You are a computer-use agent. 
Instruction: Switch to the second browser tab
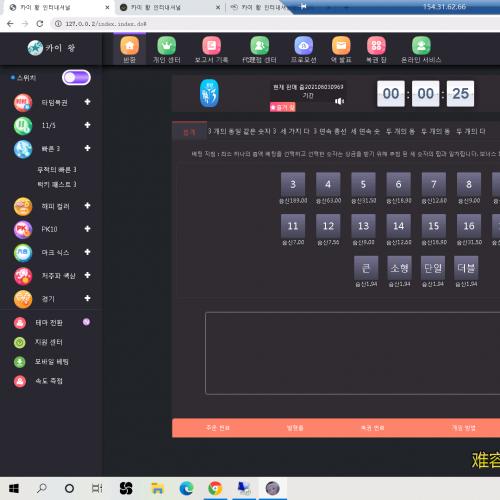170,7
